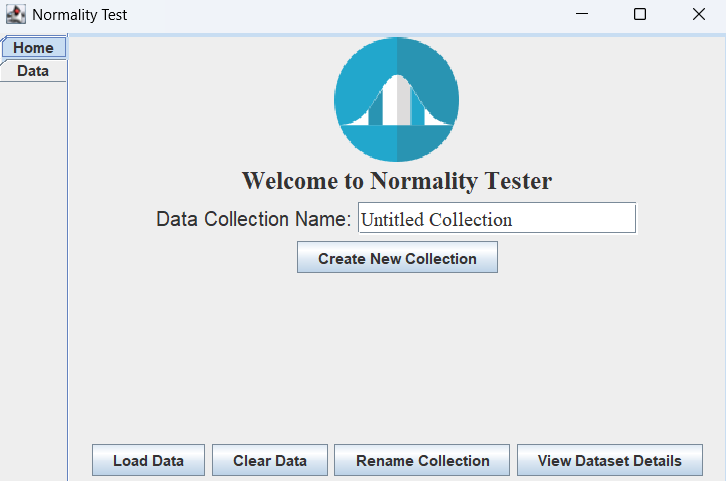The height and width of the screenshot is (481, 726).
Task: Minimize the Normality Test window
Action: [581, 15]
